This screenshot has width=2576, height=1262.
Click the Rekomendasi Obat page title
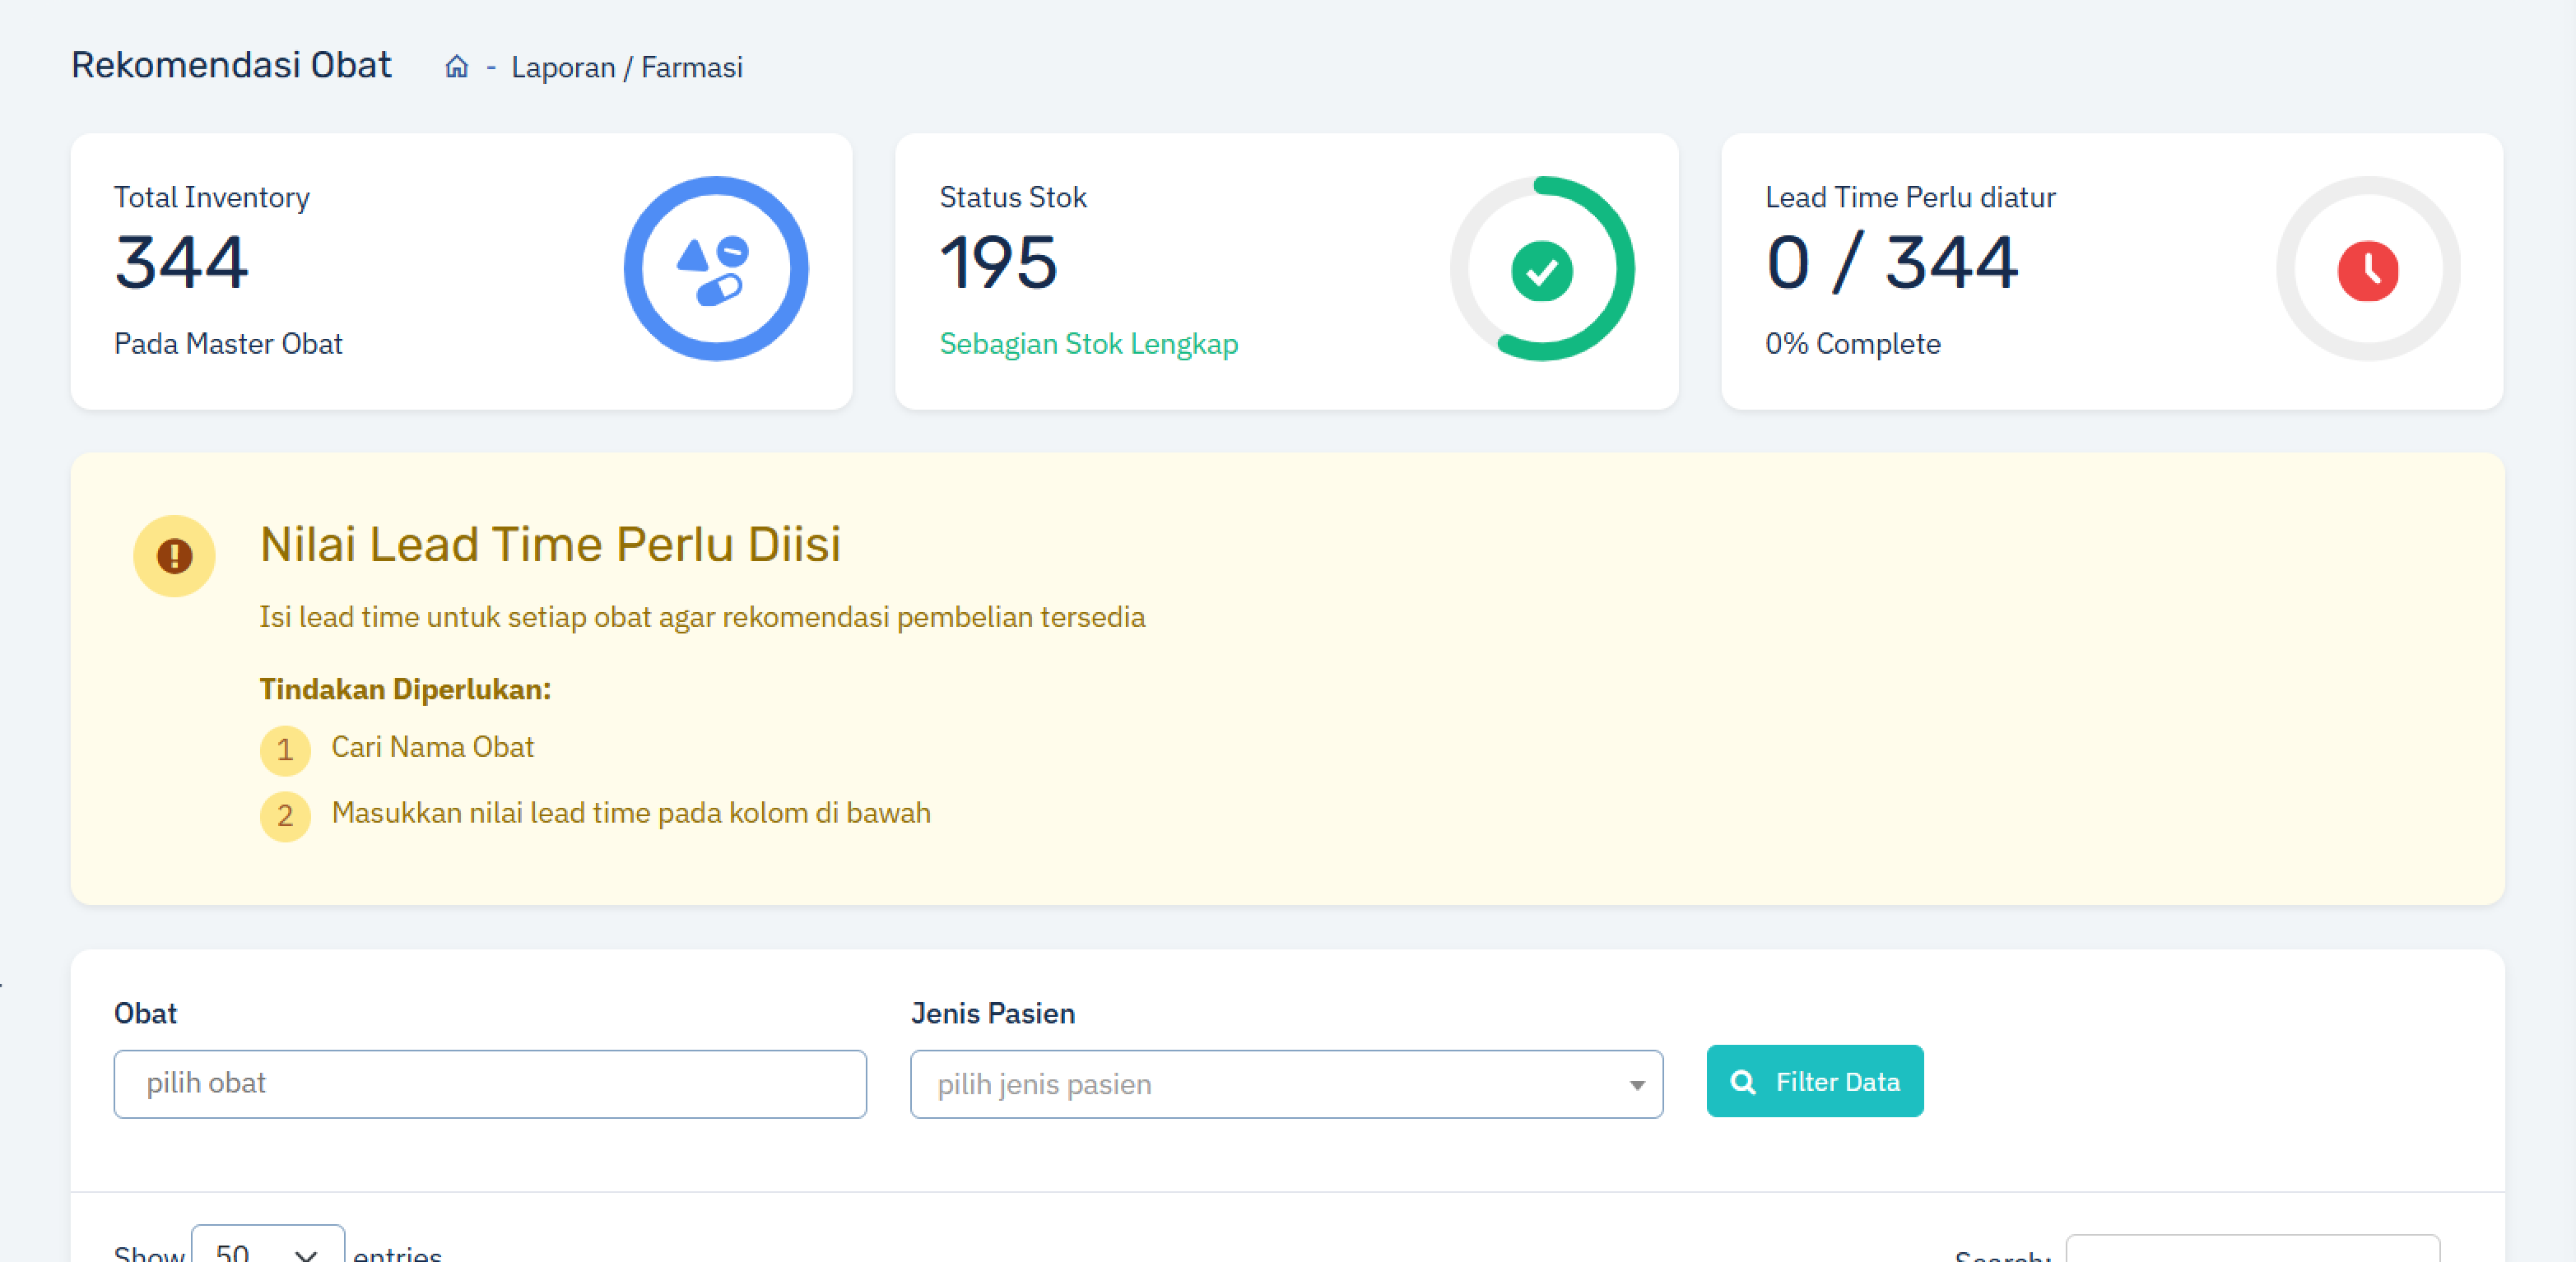tap(231, 65)
